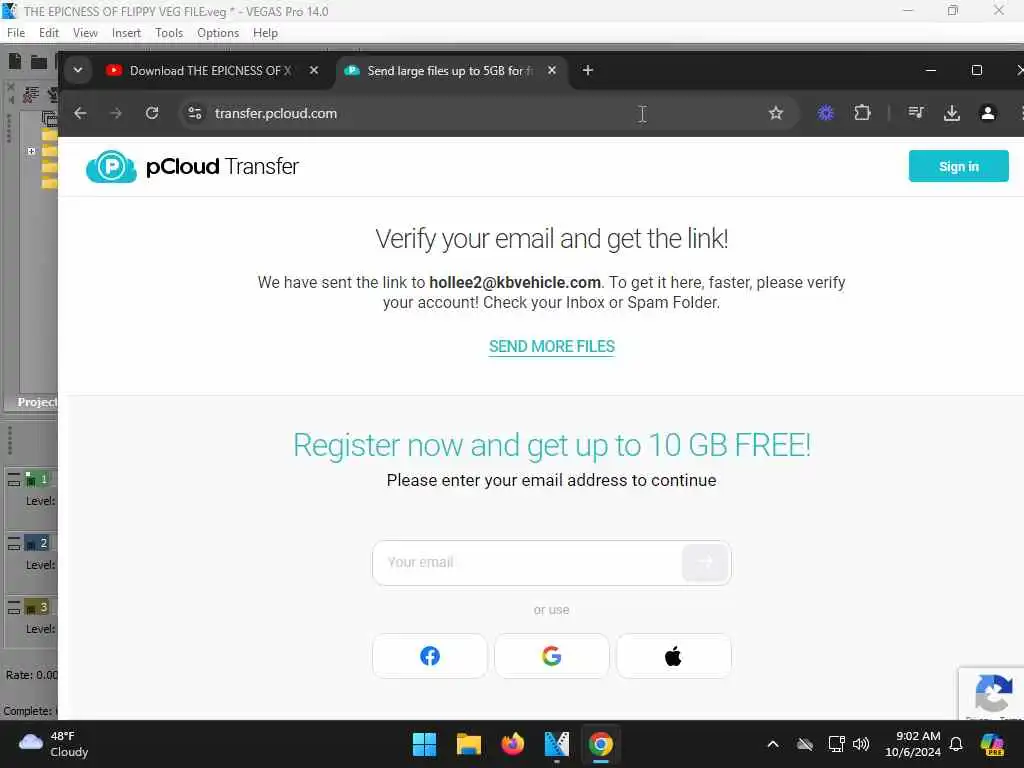This screenshot has width=1024, height=768.
Task: View site information icon beside URL
Action: coord(195,113)
